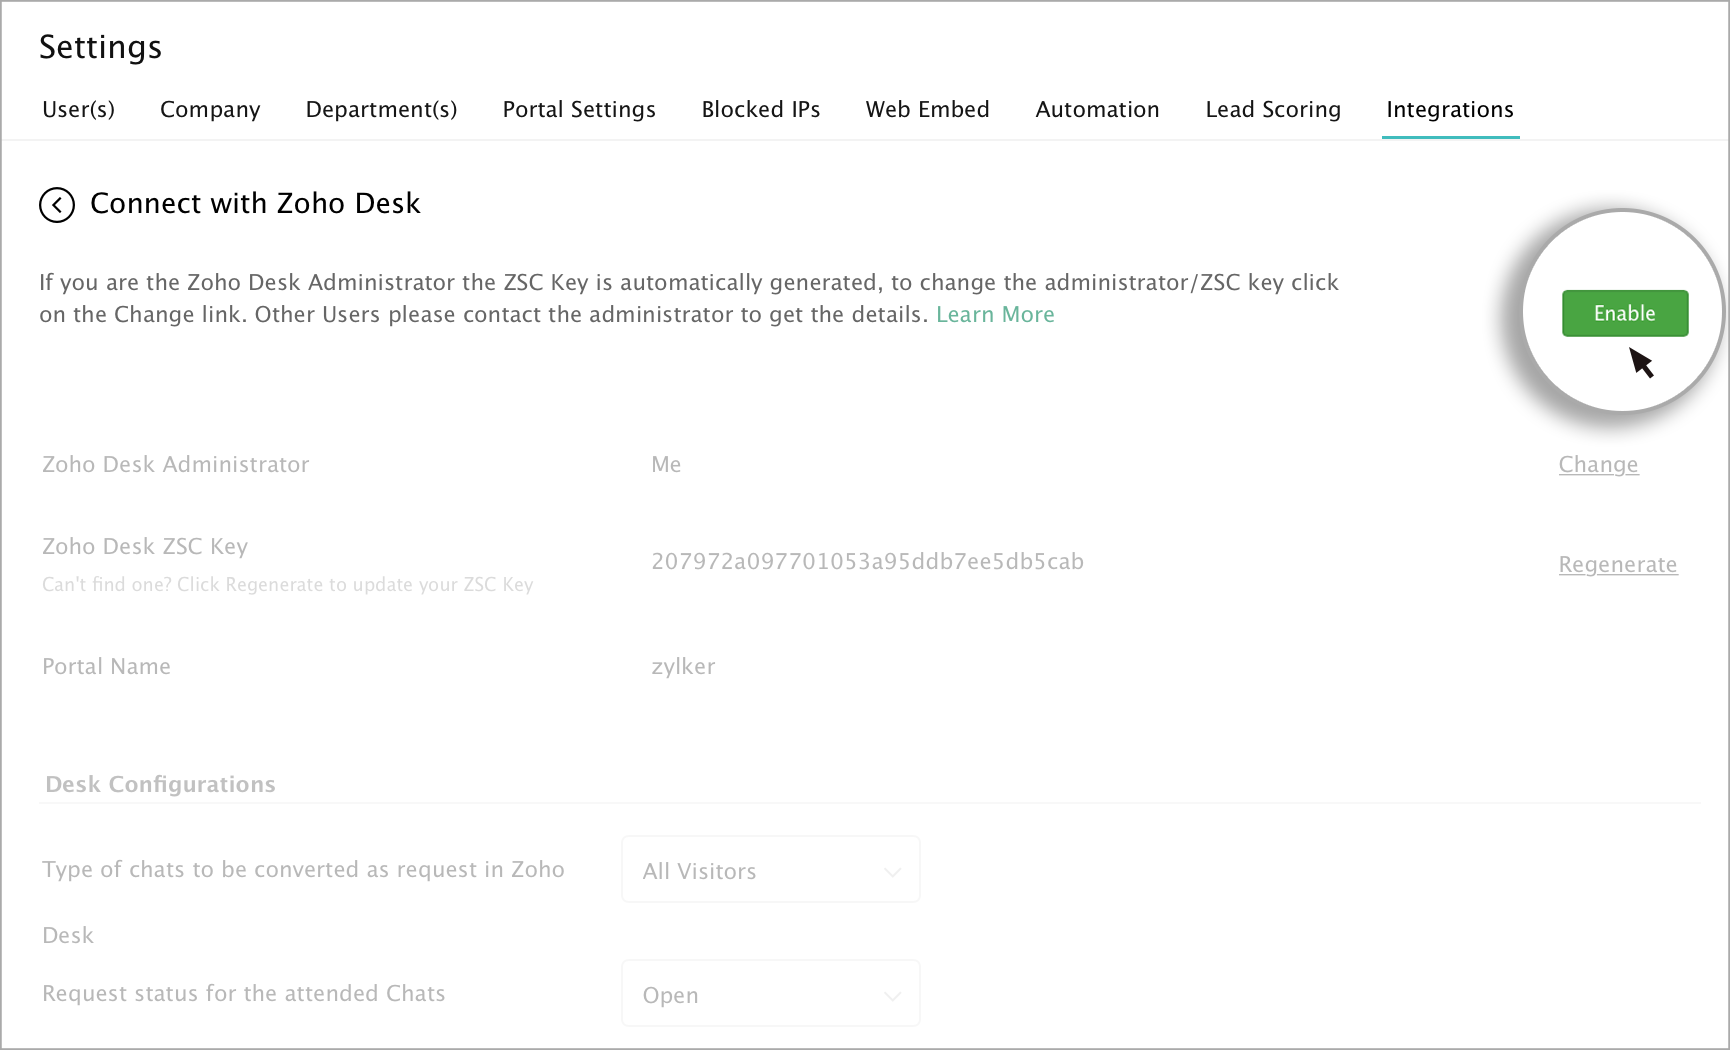Enable the Zoho Desk integration

(1624, 313)
